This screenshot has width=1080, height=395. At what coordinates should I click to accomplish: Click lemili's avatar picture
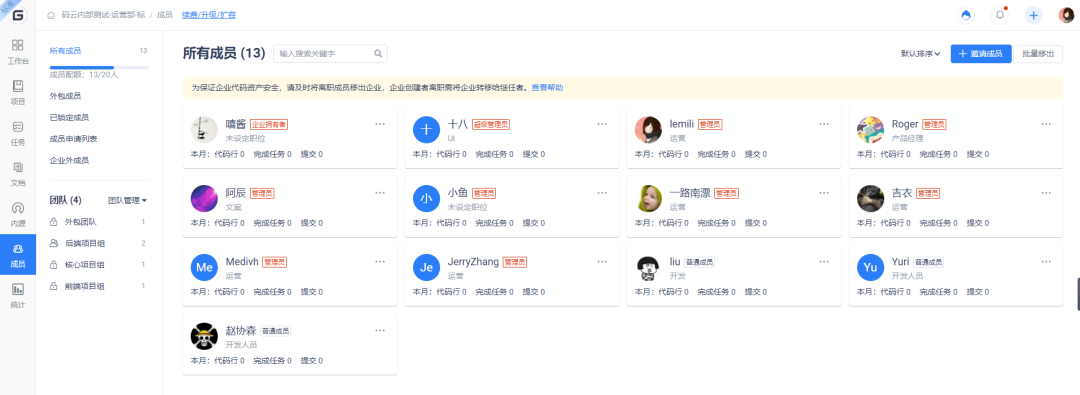(648, 130)
